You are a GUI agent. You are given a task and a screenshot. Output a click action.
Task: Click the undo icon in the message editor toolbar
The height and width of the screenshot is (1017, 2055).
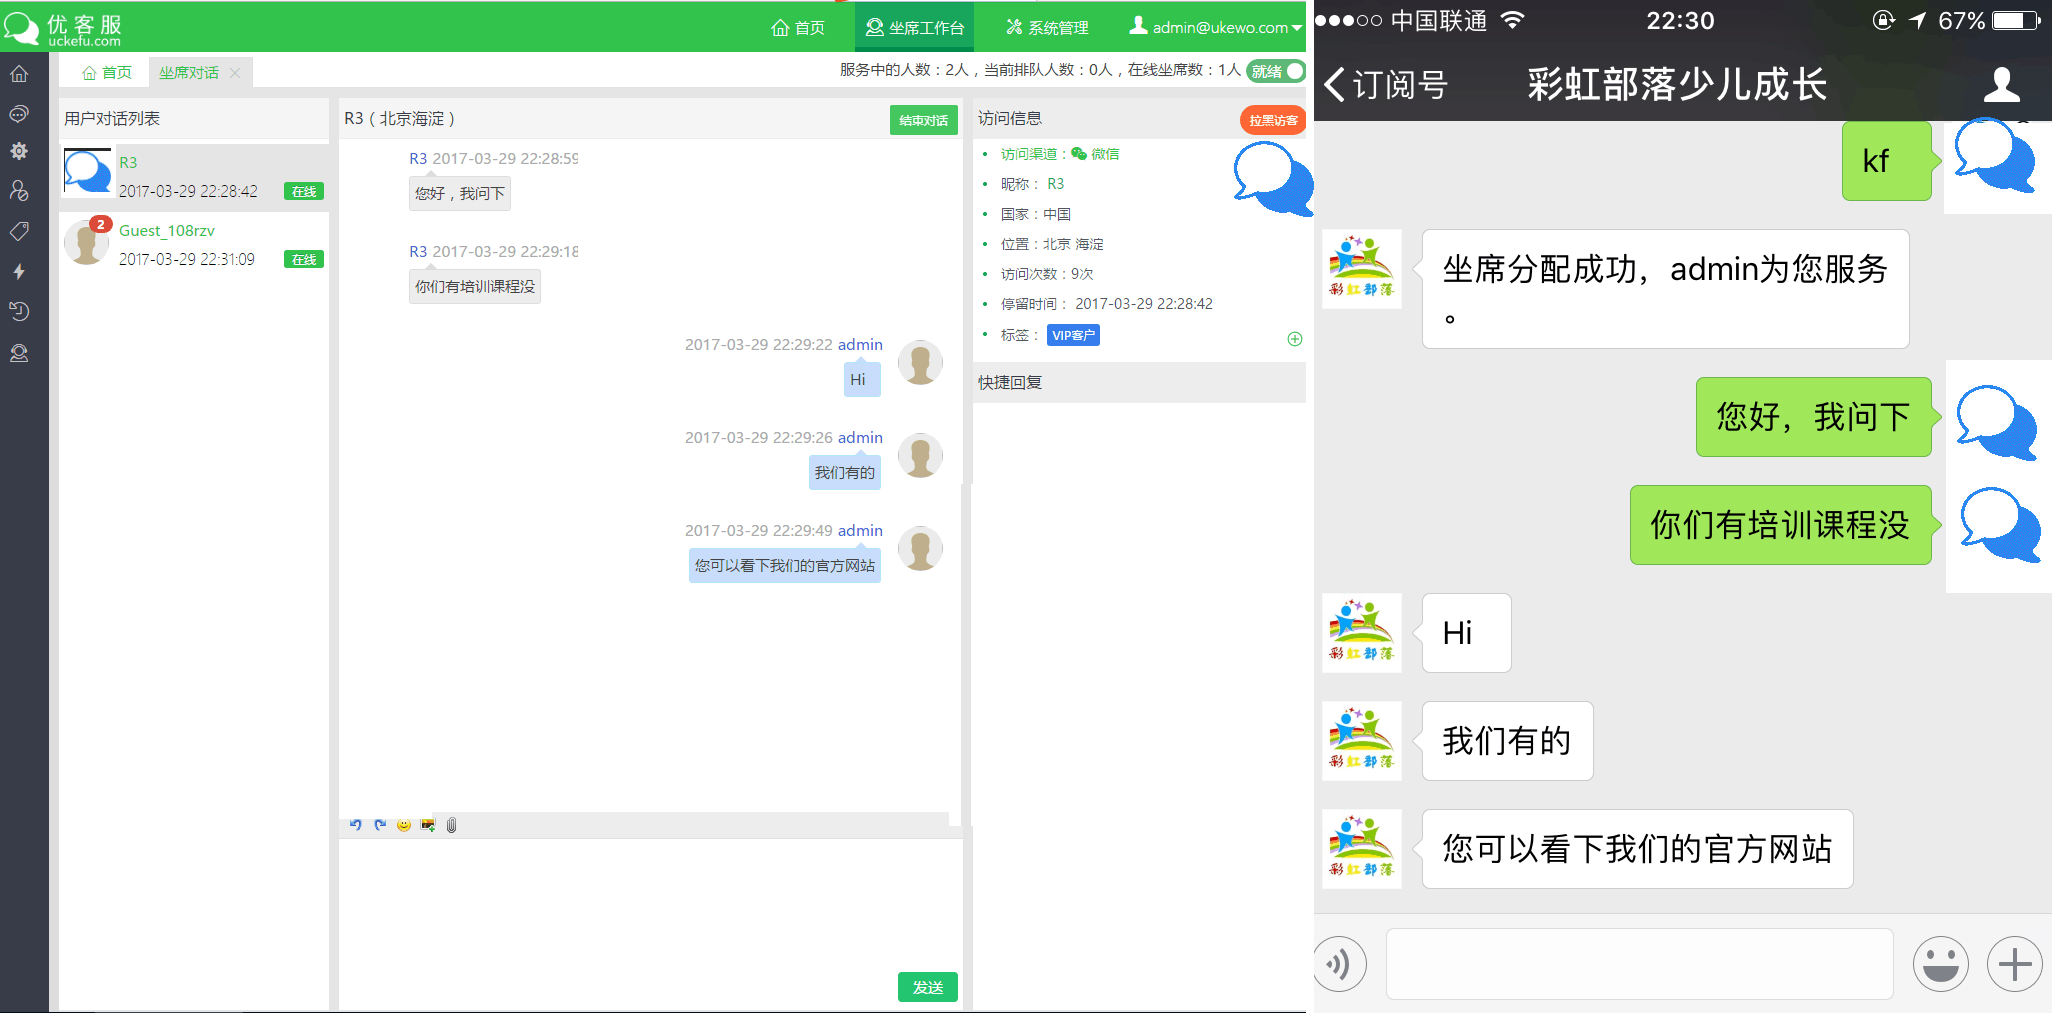tap(356, 825)
